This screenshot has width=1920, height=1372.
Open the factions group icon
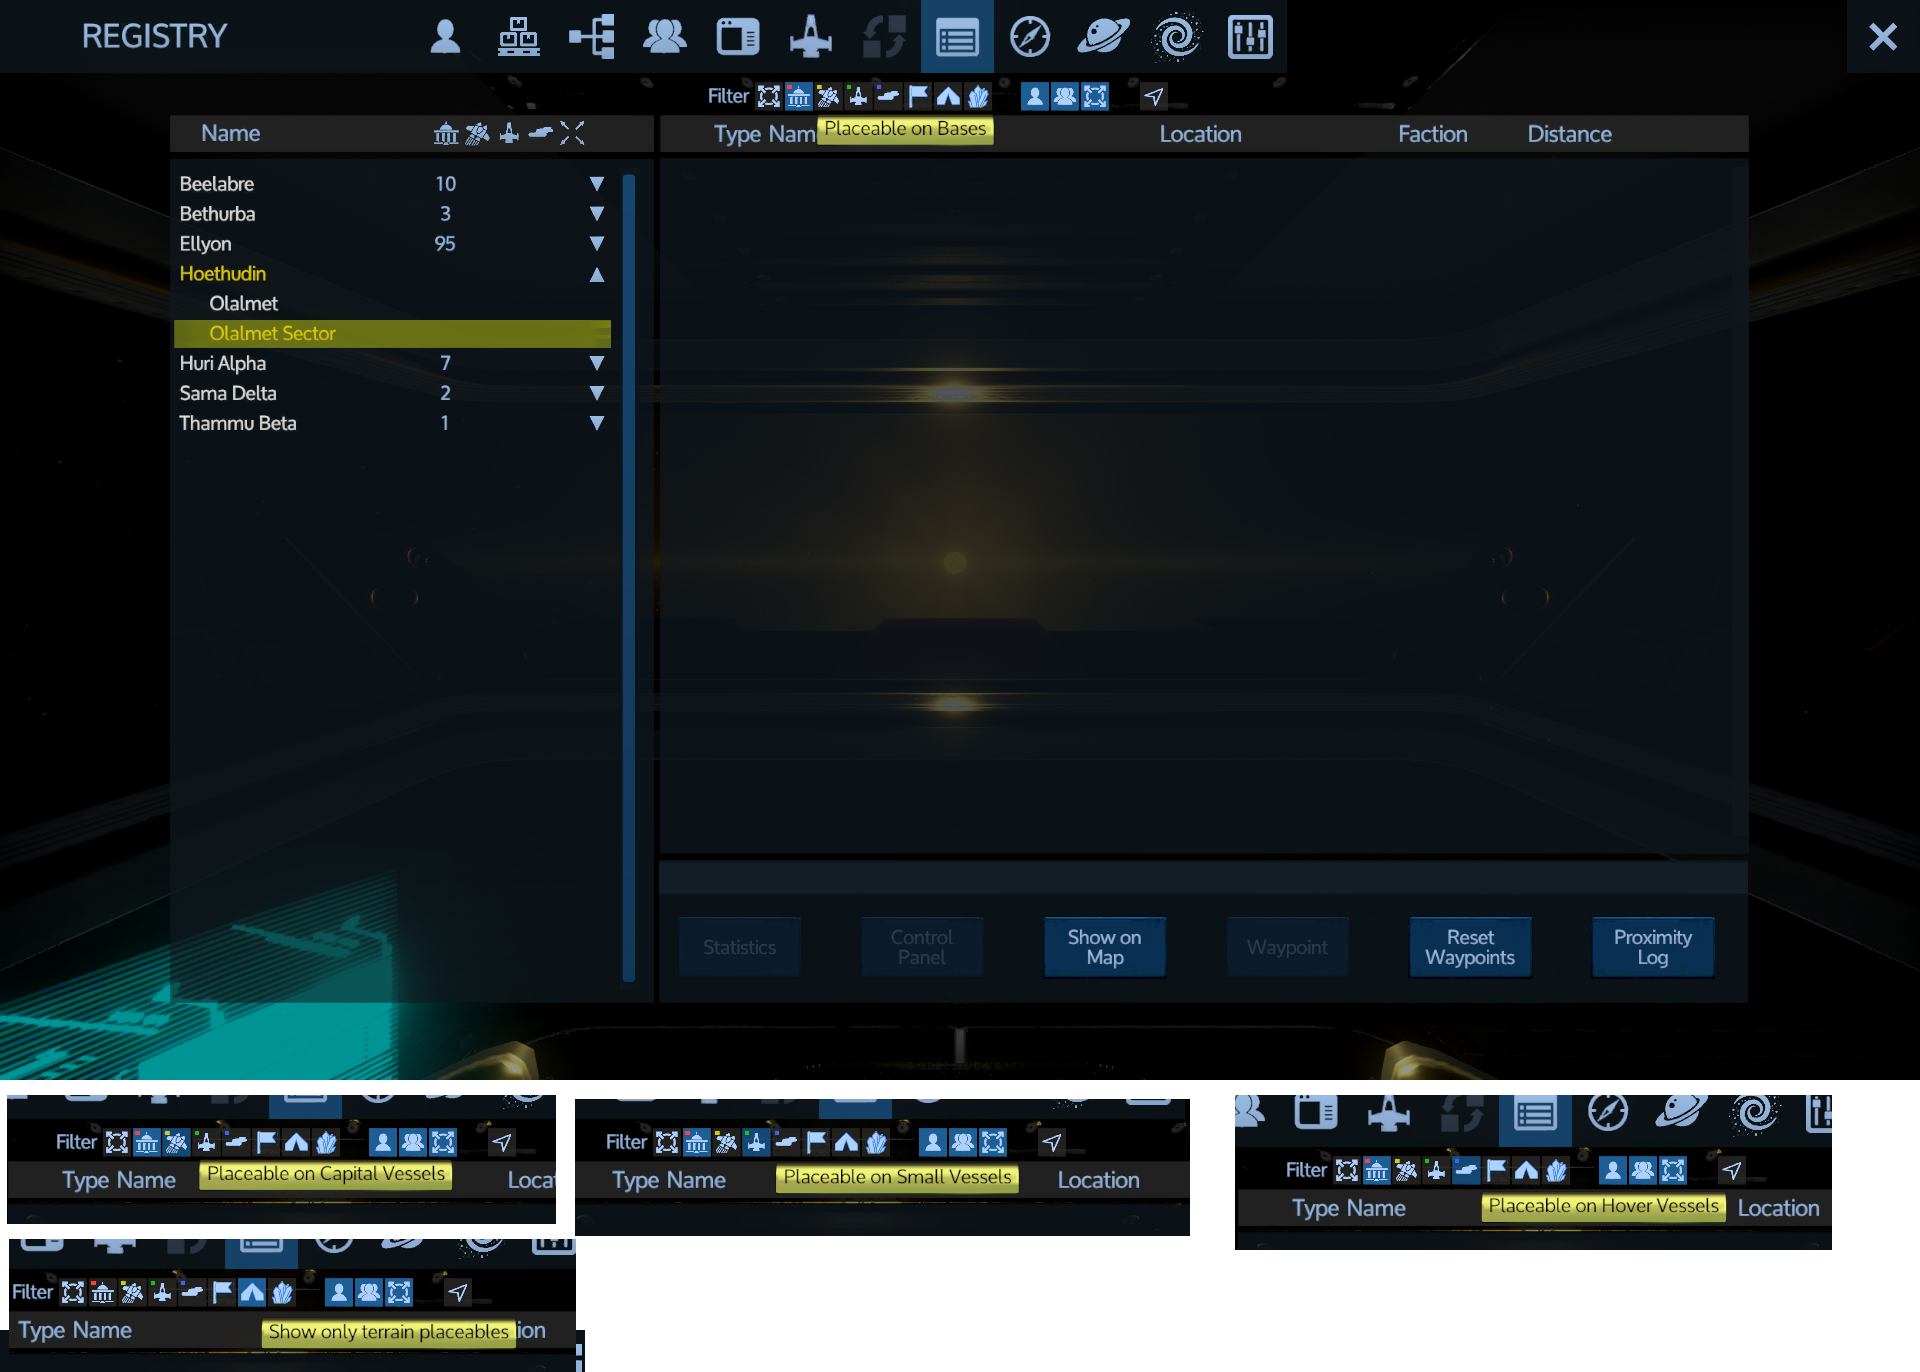665,37
